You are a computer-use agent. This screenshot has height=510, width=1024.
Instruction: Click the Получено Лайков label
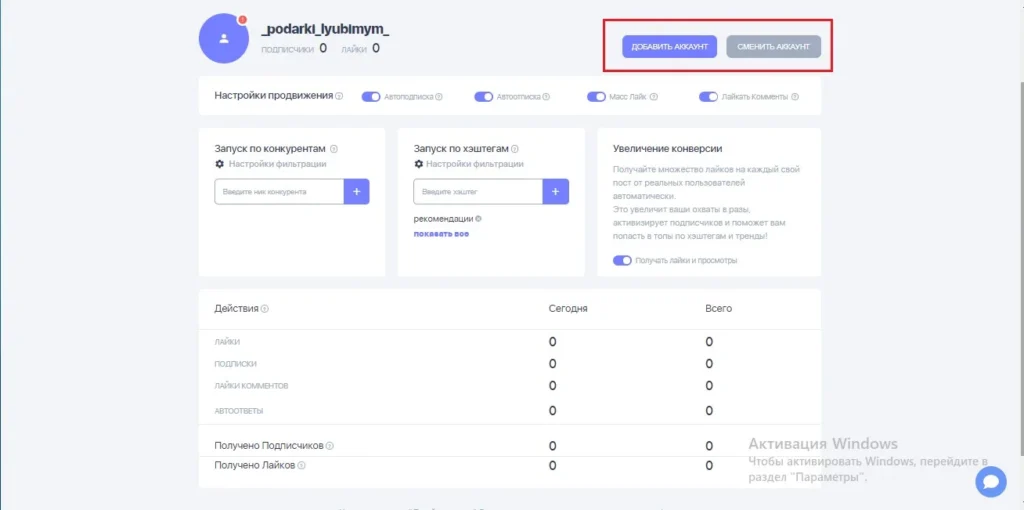(255, 466)
